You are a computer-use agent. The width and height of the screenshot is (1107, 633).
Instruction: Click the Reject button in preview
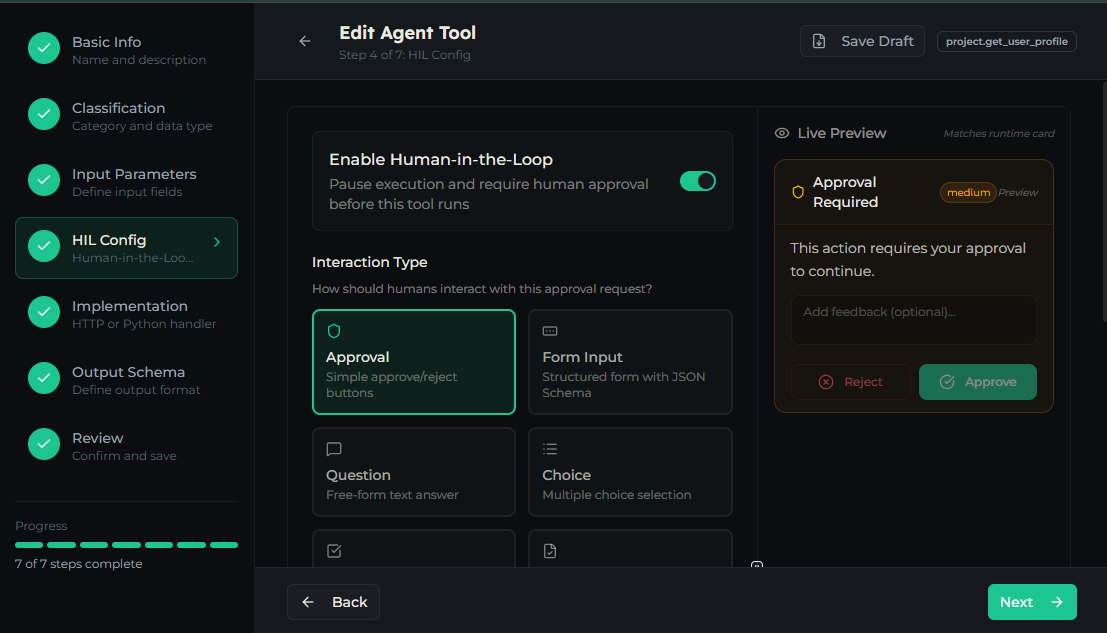point(850,382)
